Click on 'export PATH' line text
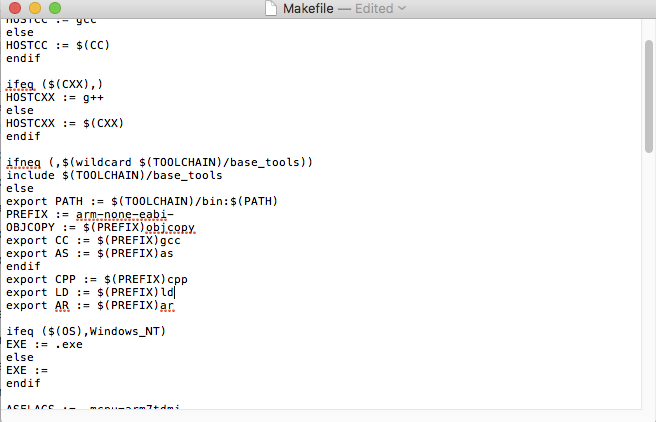 140,201
